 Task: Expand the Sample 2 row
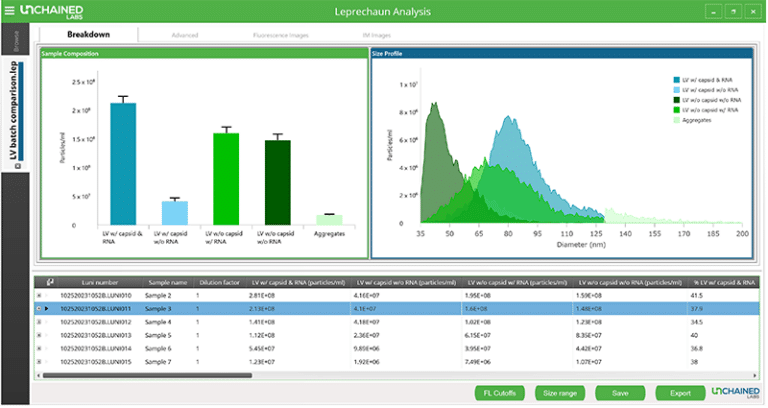click(x=40, y=296)
